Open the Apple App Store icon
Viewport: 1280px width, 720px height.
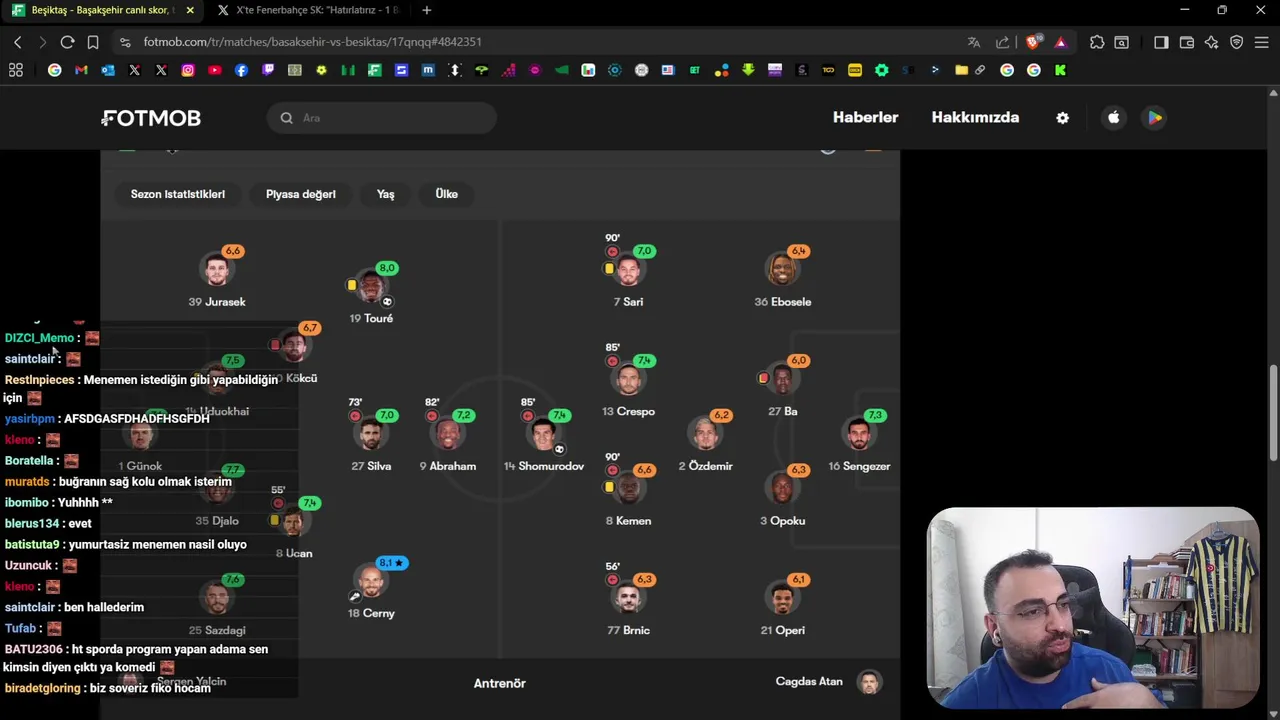pos(1114,118)
